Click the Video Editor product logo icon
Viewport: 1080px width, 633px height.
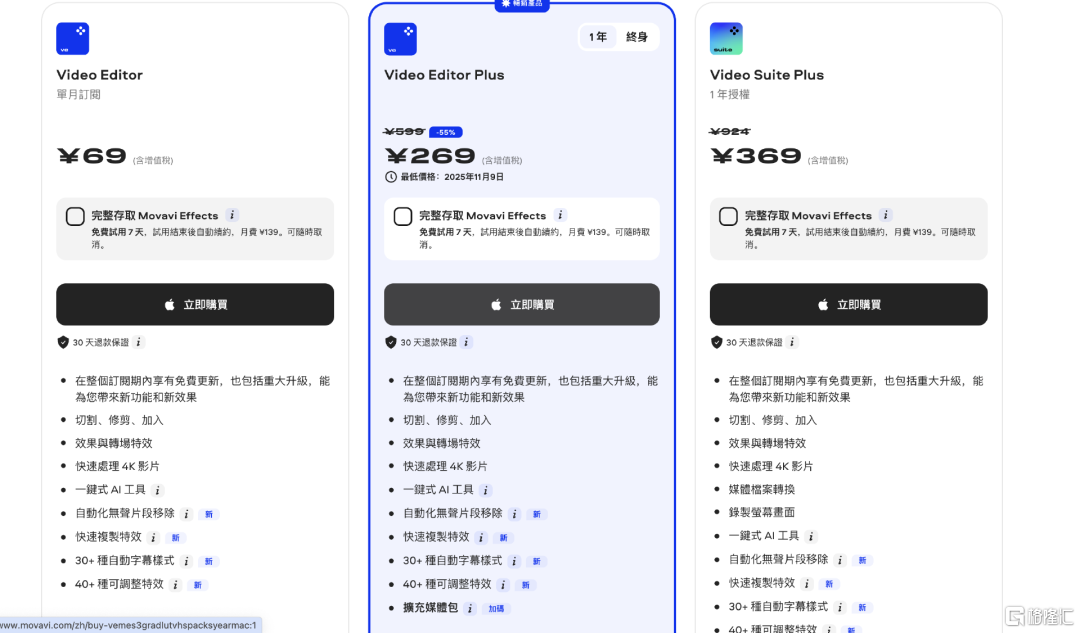coord(73,39)
